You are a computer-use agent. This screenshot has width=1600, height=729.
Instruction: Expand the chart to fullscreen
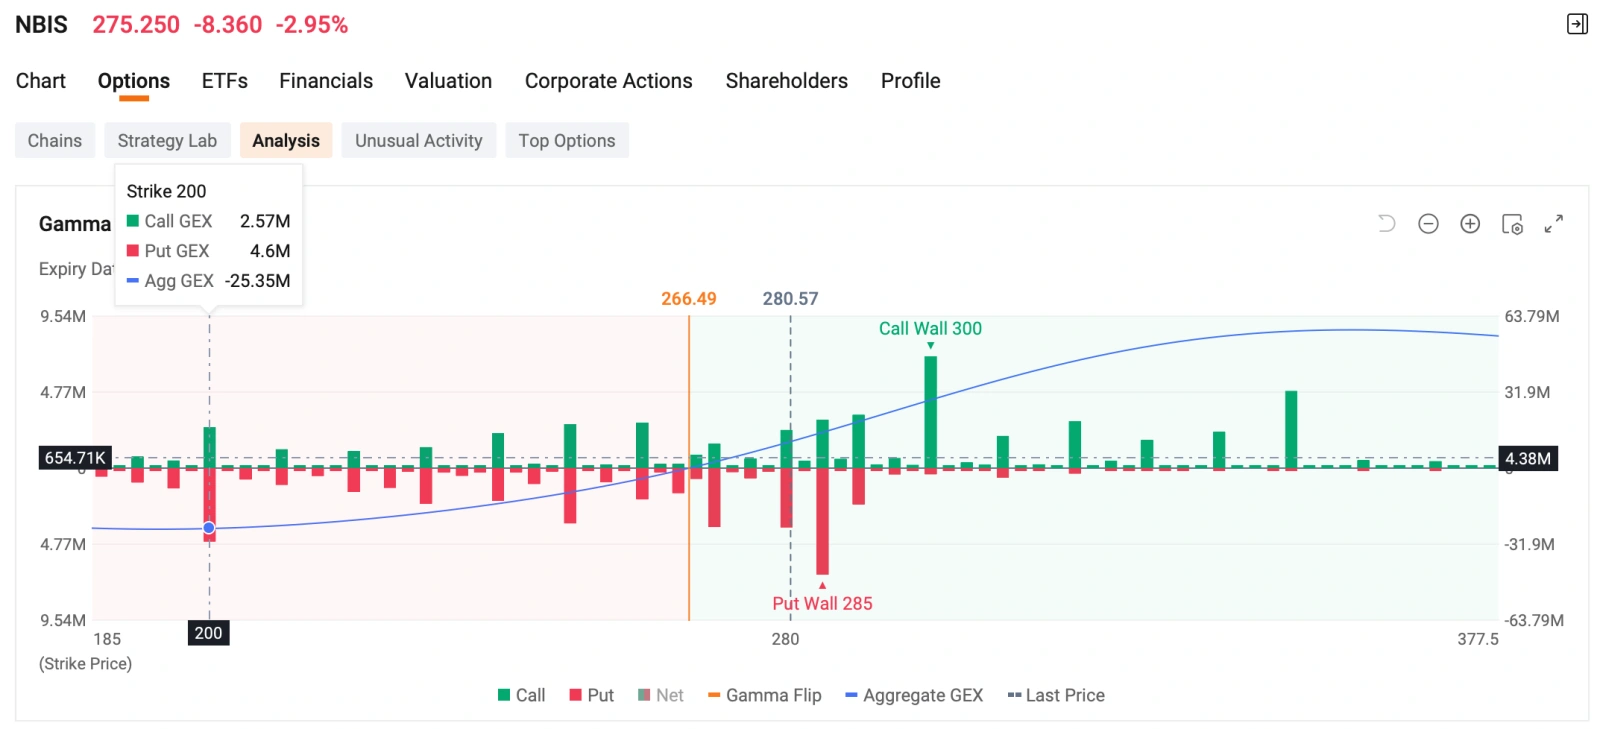pyautogui.click(x=1553, y=224)
